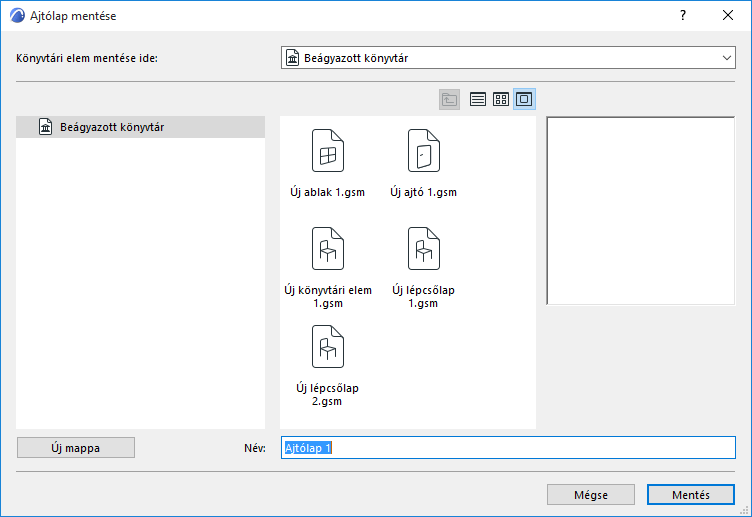Image resolution: width=752 pixels, height=517 pixels.
Task: Select the Új könyvtári elem 1.gsm file icon
Action: pos(328,248)
